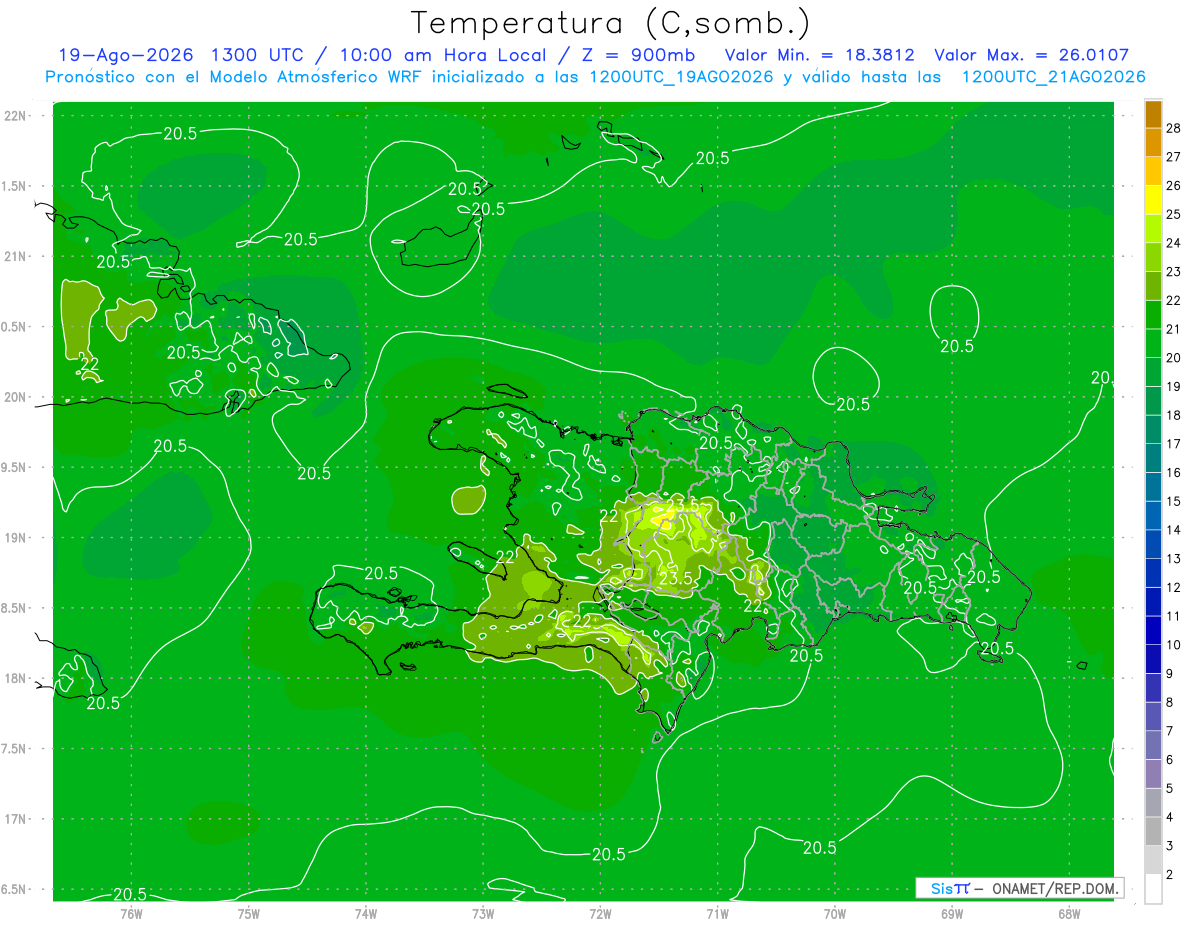Click the orange legend band between 27 and 28
Screen dimensions: 1200x927
(1153, 142)
